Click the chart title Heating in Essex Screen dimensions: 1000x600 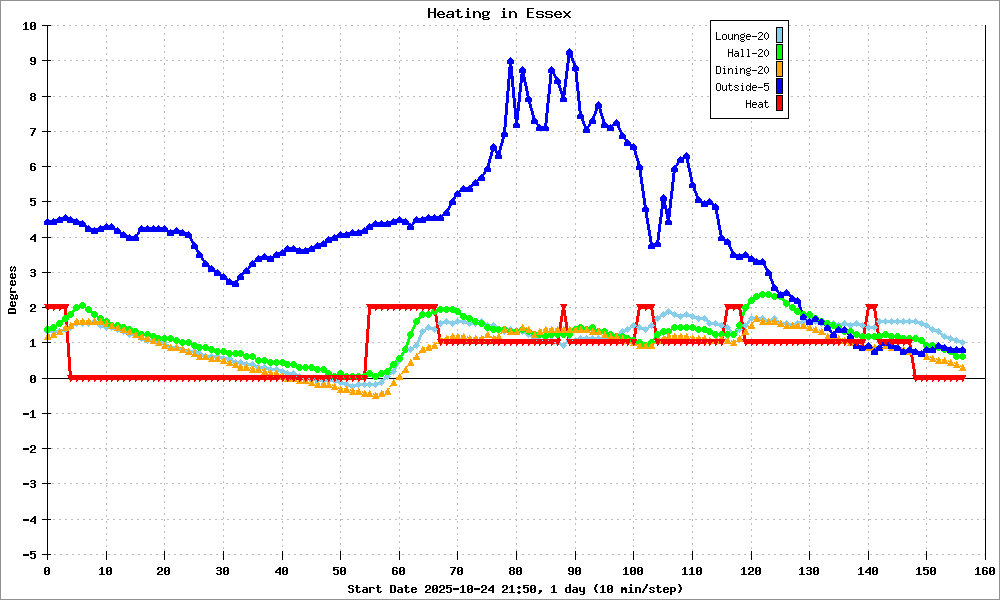pos(499,13)
